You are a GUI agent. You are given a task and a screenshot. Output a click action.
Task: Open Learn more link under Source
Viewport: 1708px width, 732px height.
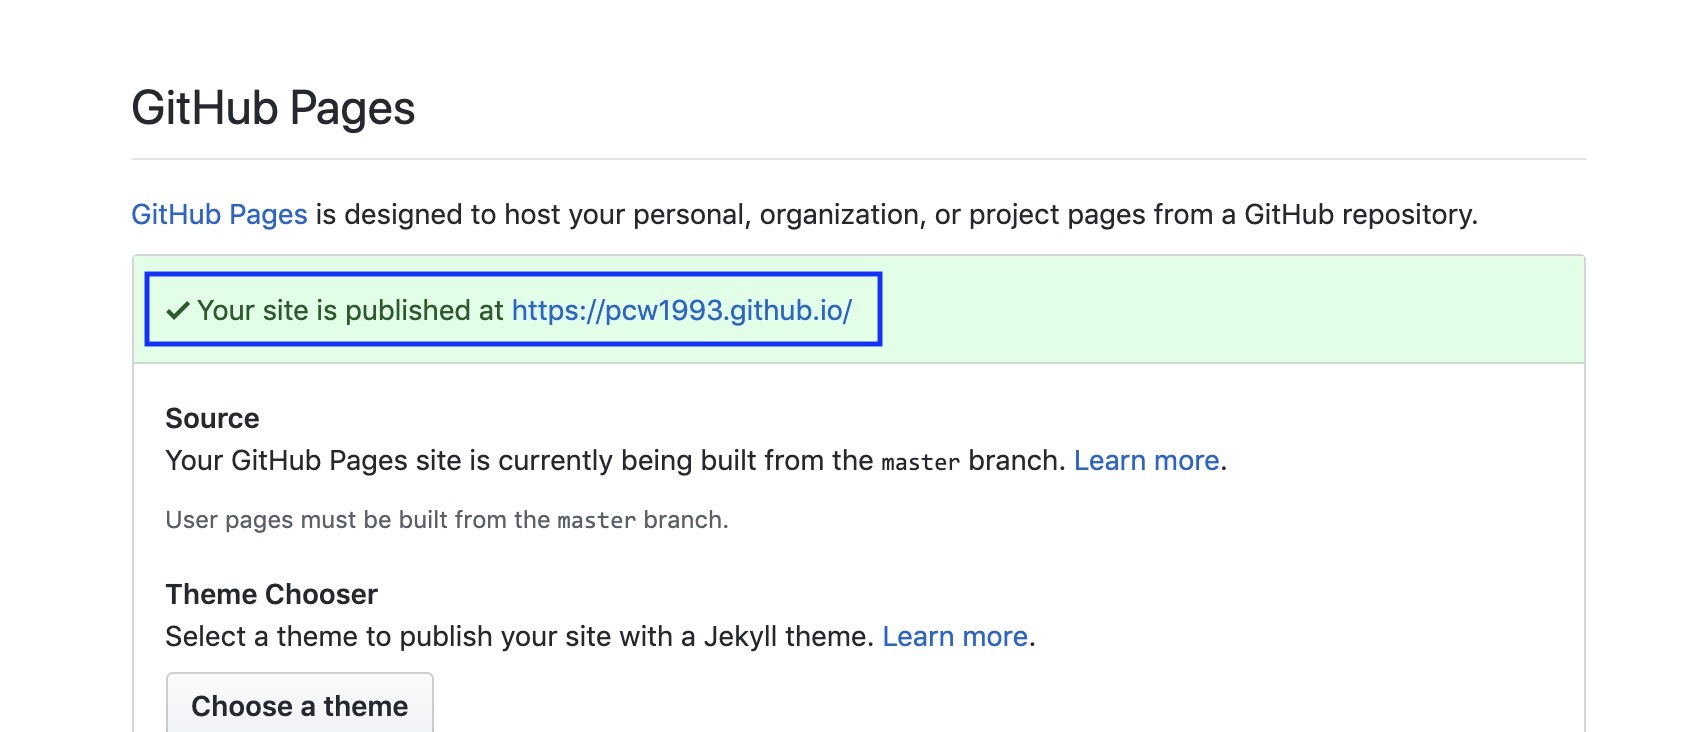pos(1146,461)
